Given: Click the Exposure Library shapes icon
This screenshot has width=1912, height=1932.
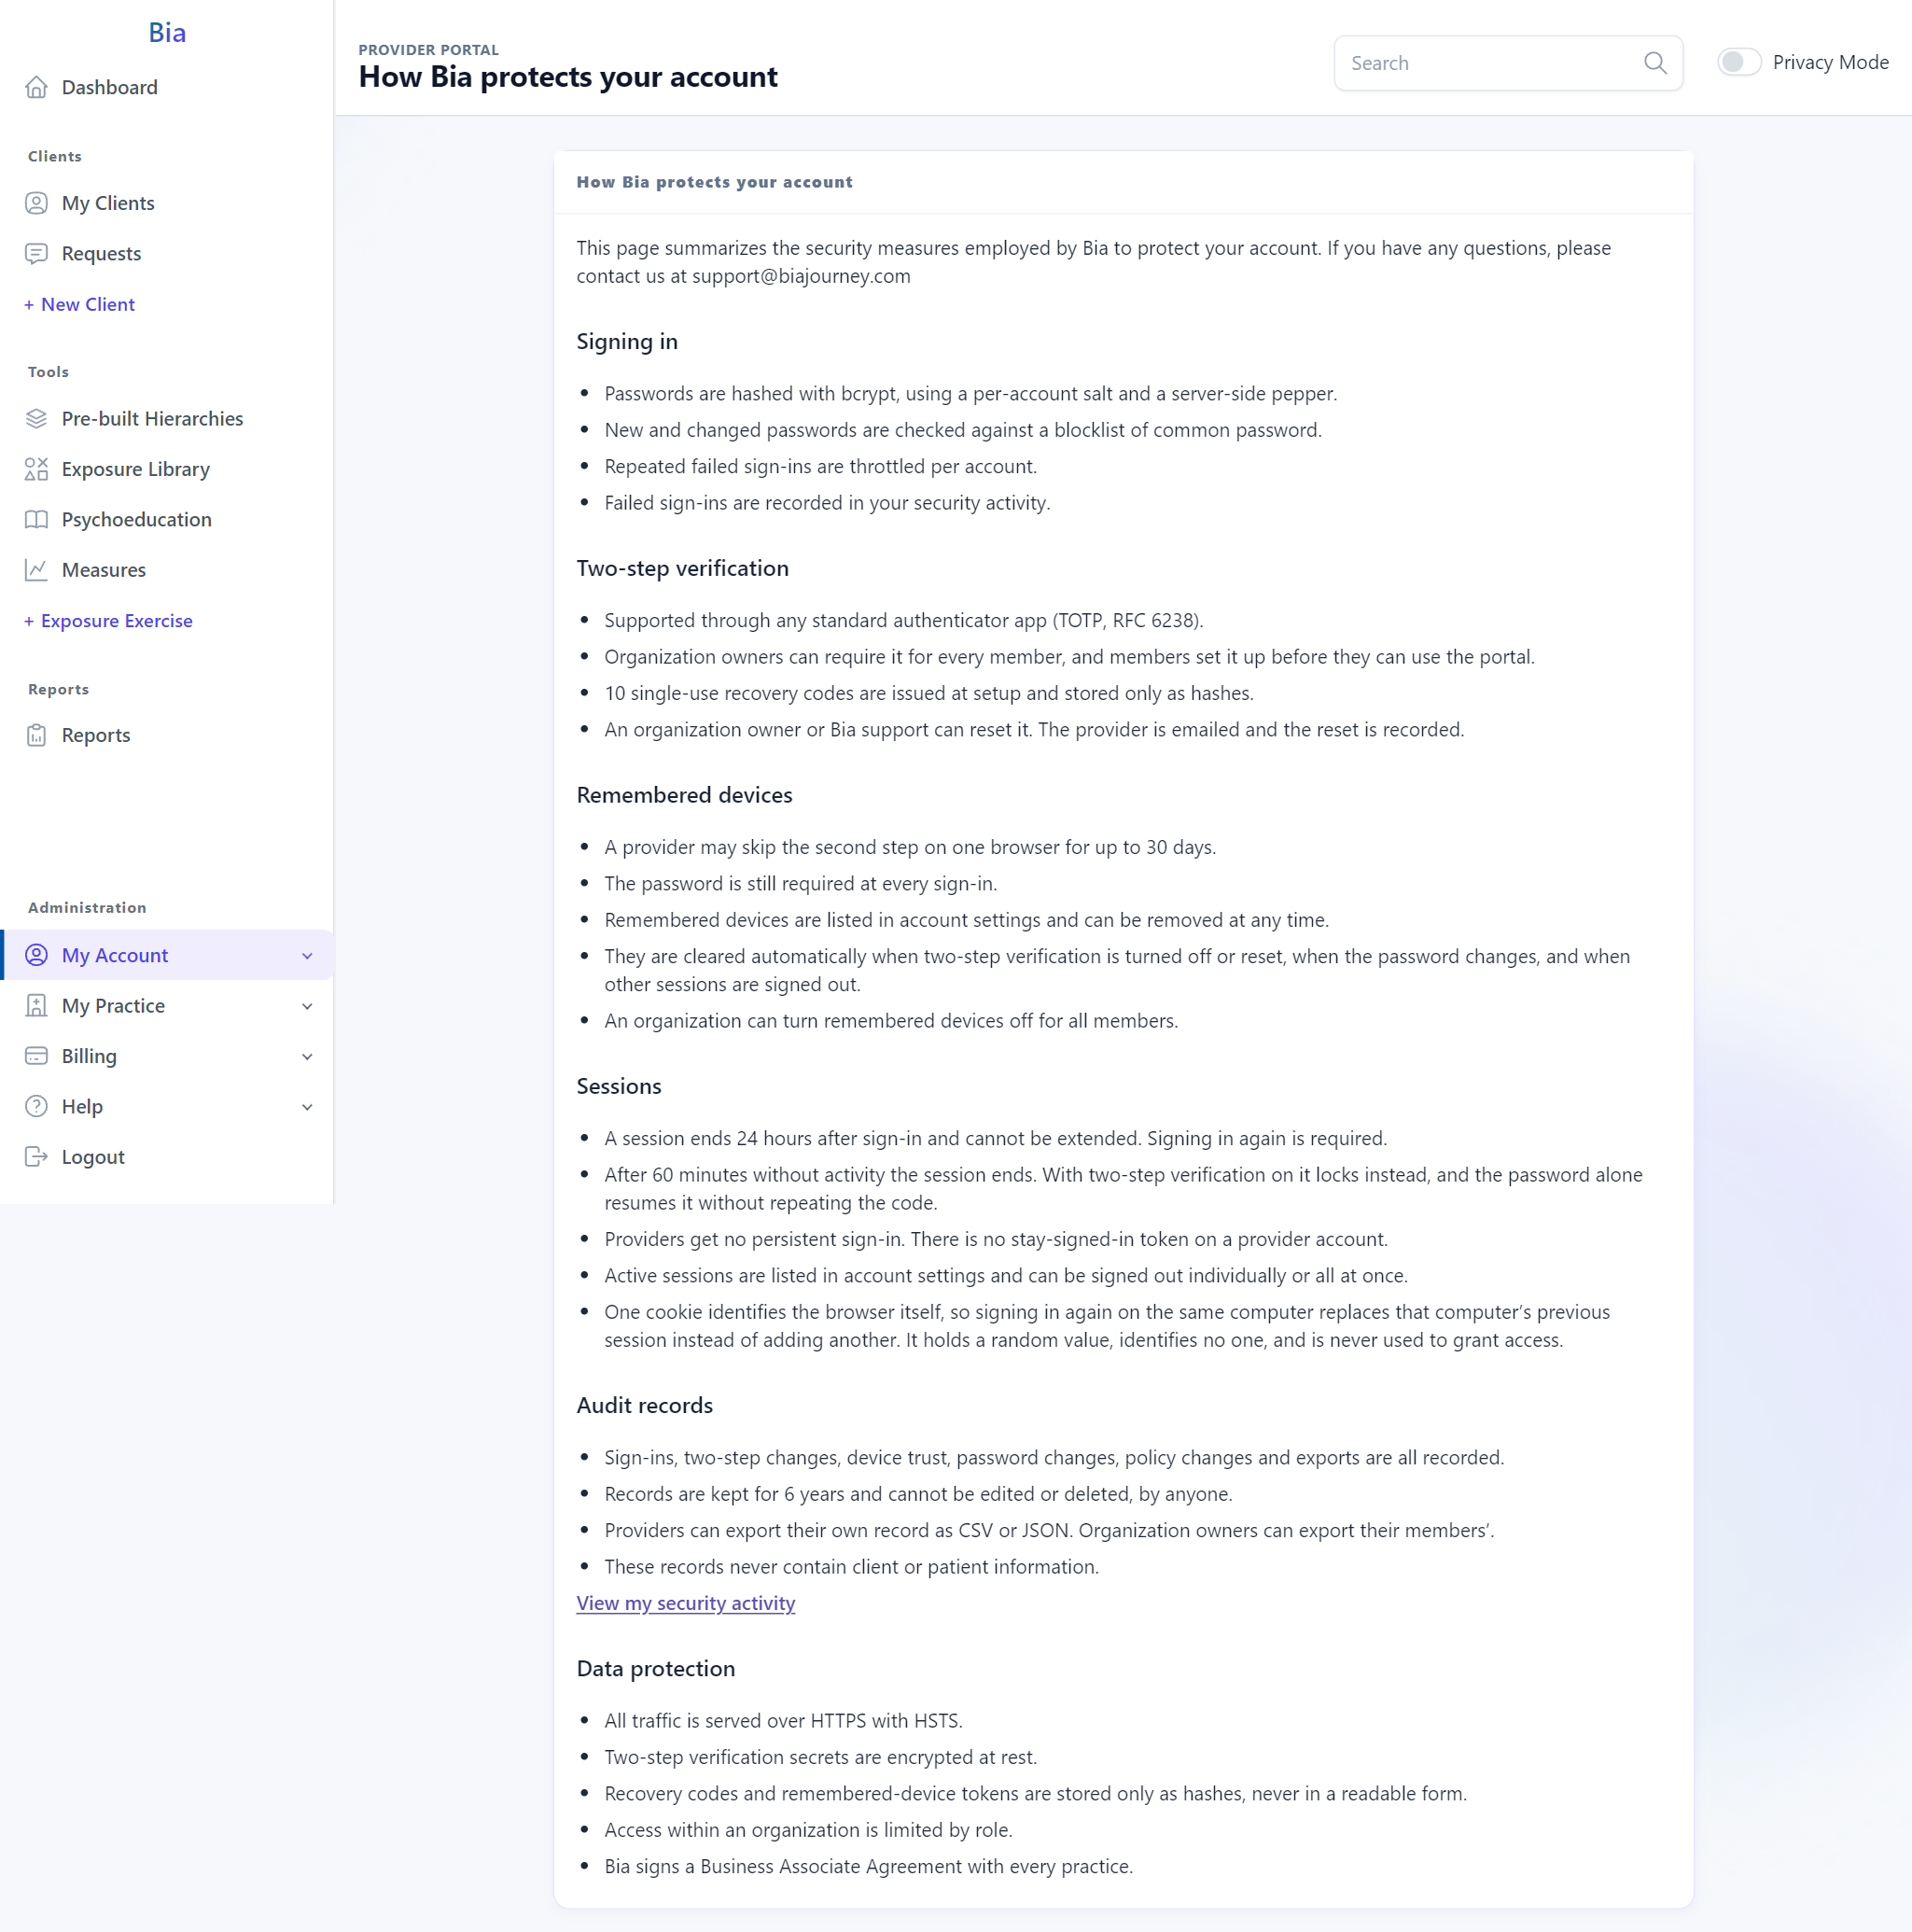Looking at the screenshot, I should [36, 469].
